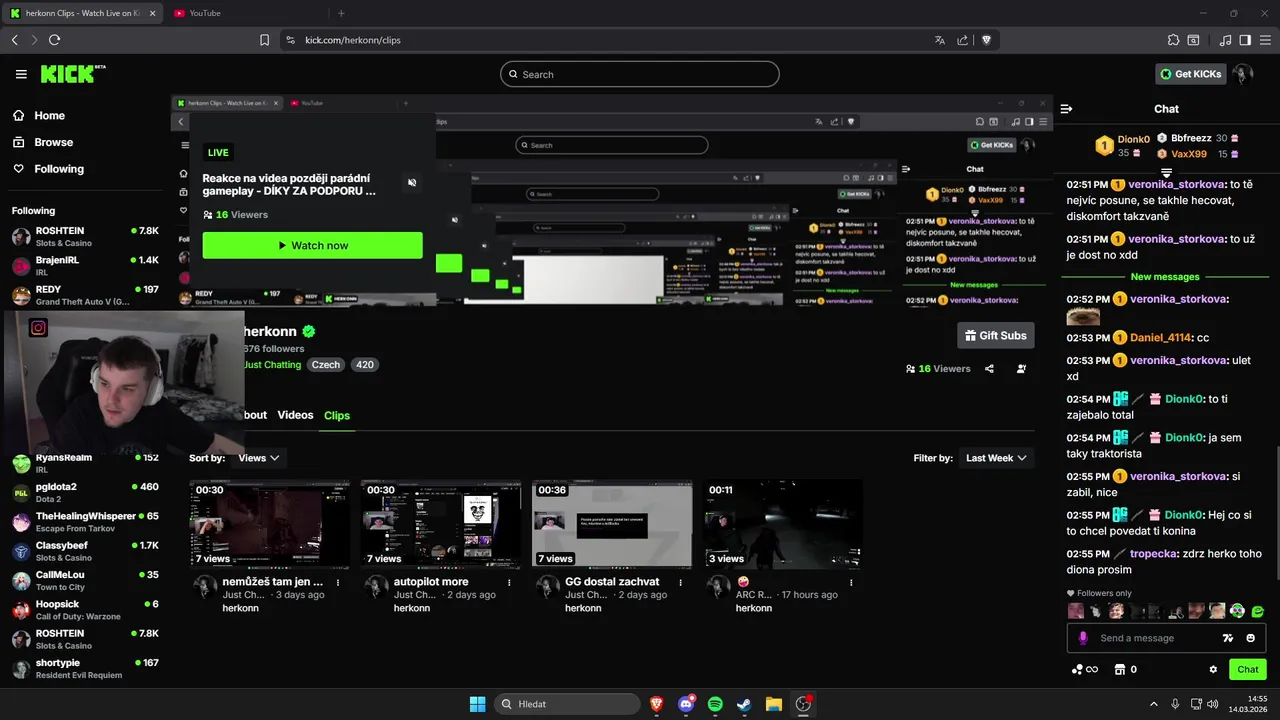Open the browser playlist music note icon
1280x720 pixels.
(1226, 40)
